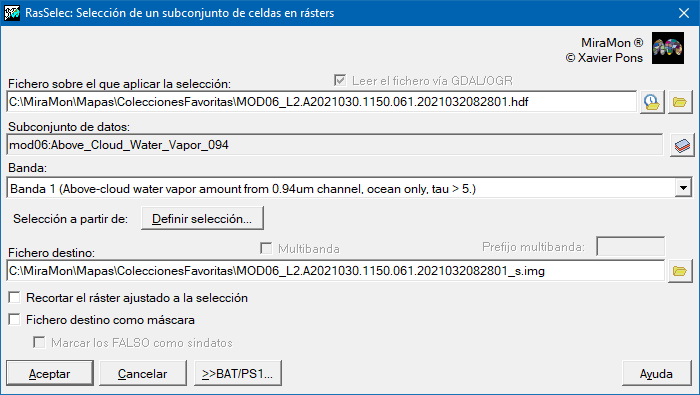Expand the Banda dropdown arrow
The image size is (700, 395).
click(x=683, y=188)
